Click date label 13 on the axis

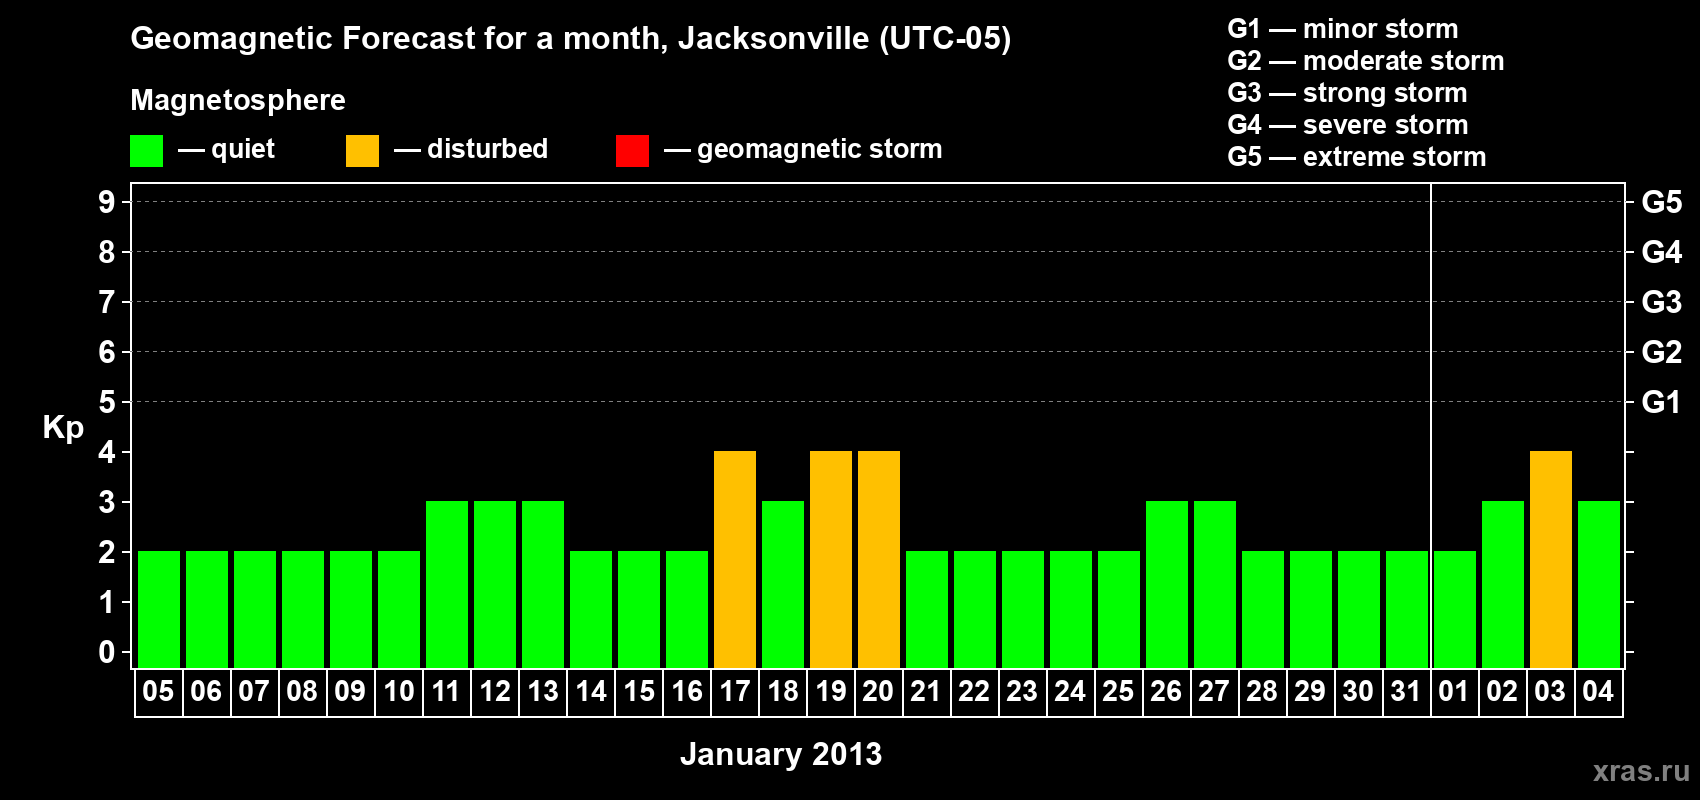[x=543, y=691]
